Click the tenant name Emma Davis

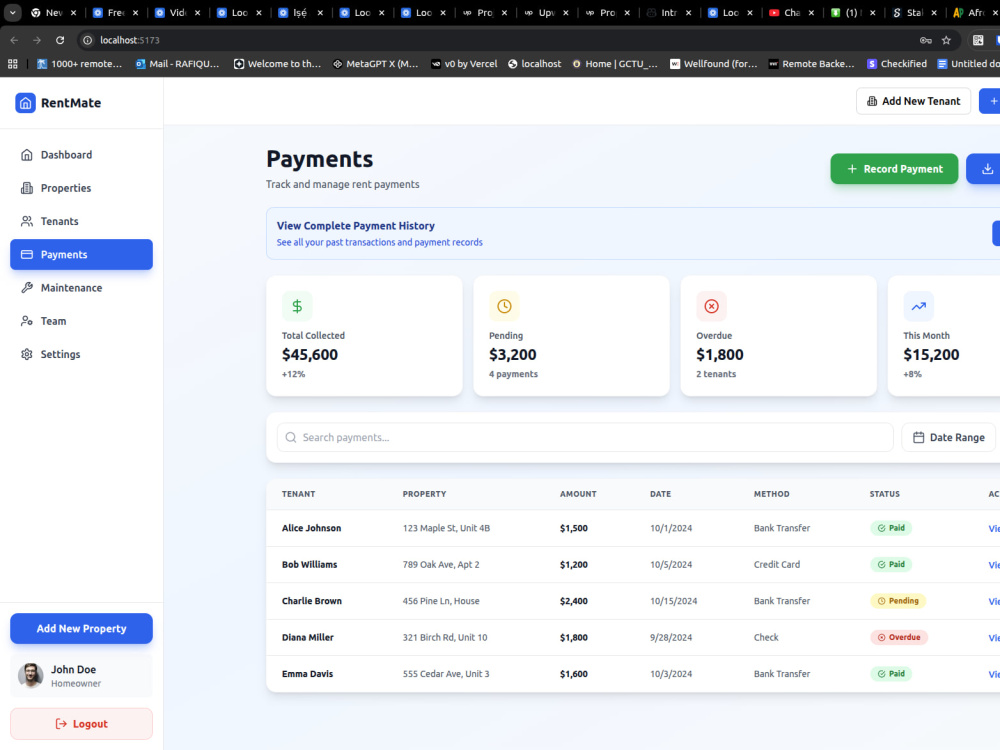307,673
